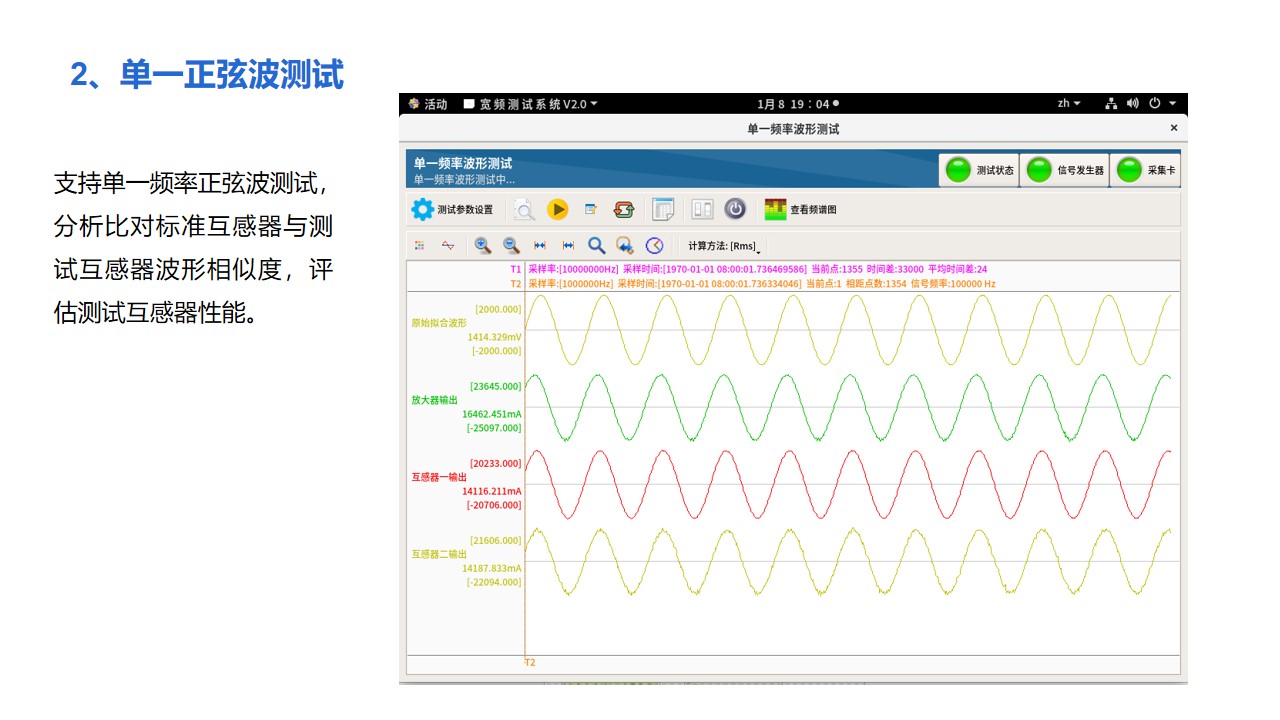Click the yellow play start-test button
The height and width of the screenshot is (720, 1280).
pyautogui.click(x=558, y=209)
